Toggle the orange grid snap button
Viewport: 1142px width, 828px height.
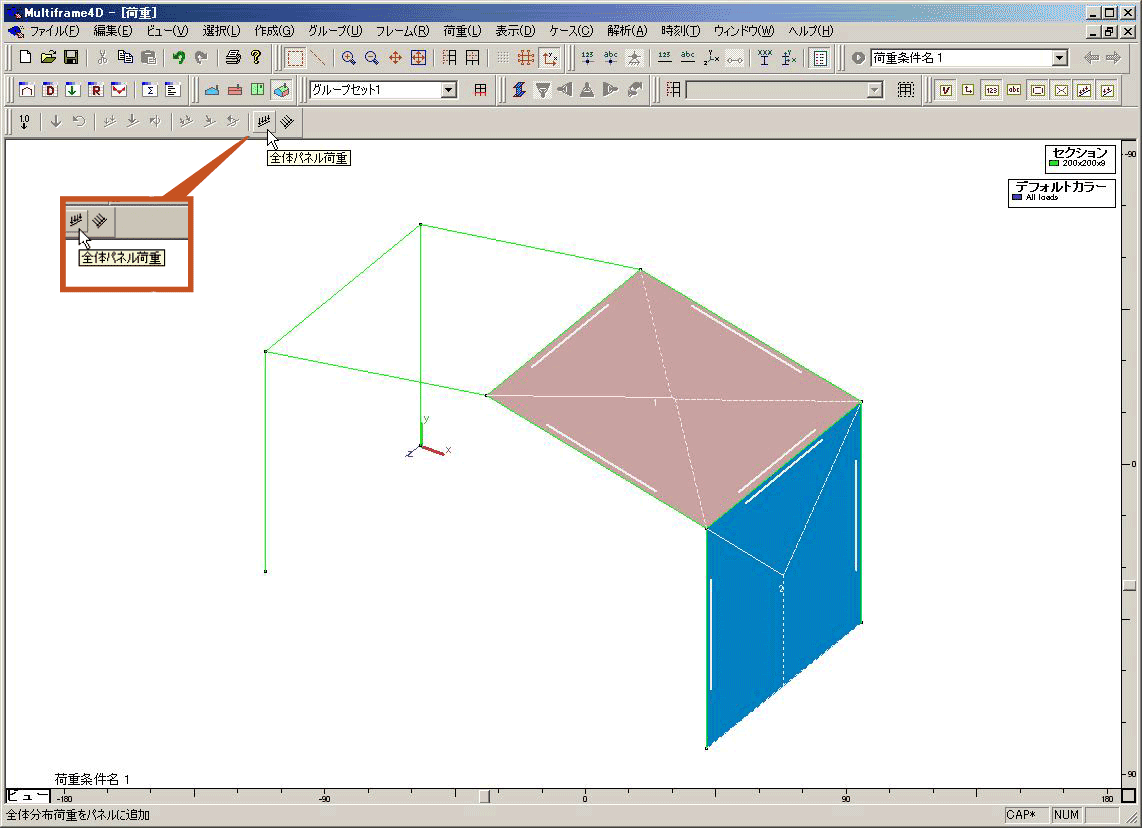pyautogui.click(x=526, y=58)
